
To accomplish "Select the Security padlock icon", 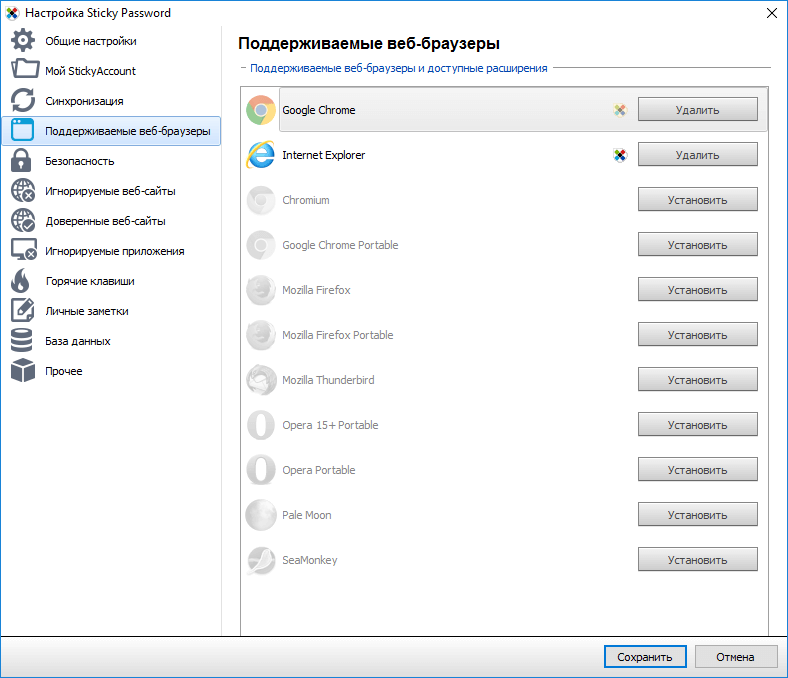I will coord(23,161).
